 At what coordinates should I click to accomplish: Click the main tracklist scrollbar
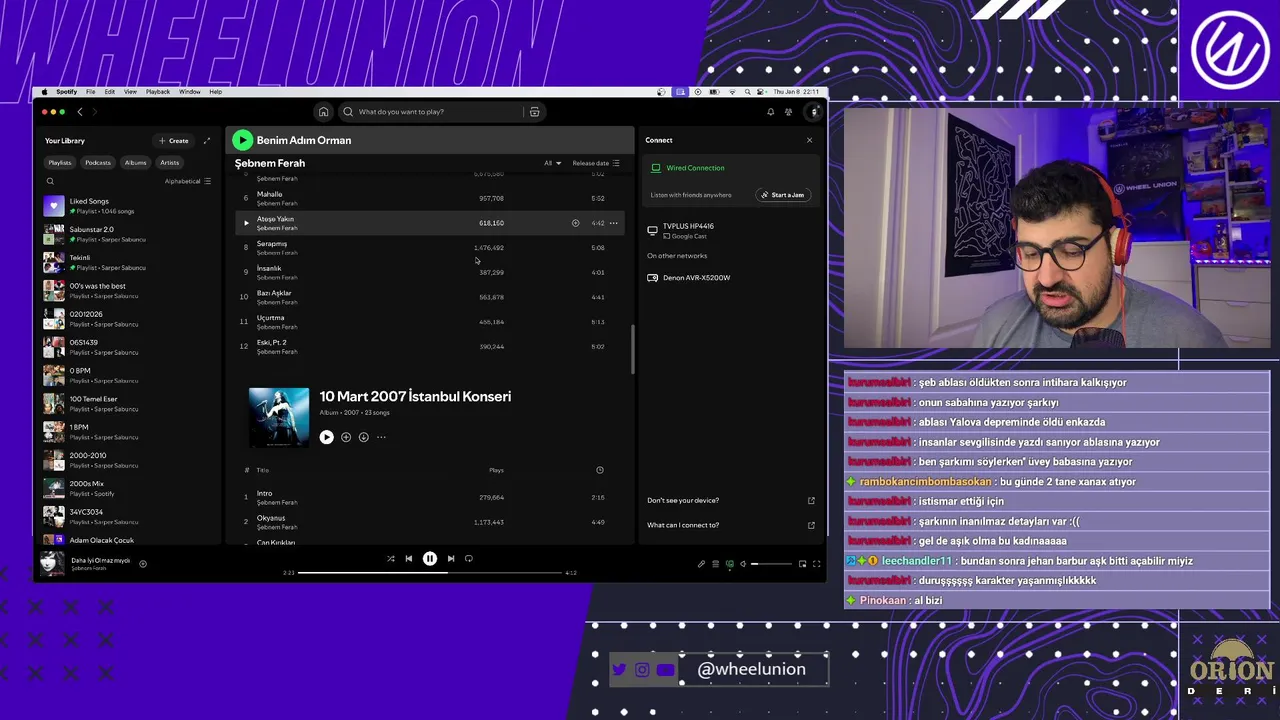coord(631,350)
